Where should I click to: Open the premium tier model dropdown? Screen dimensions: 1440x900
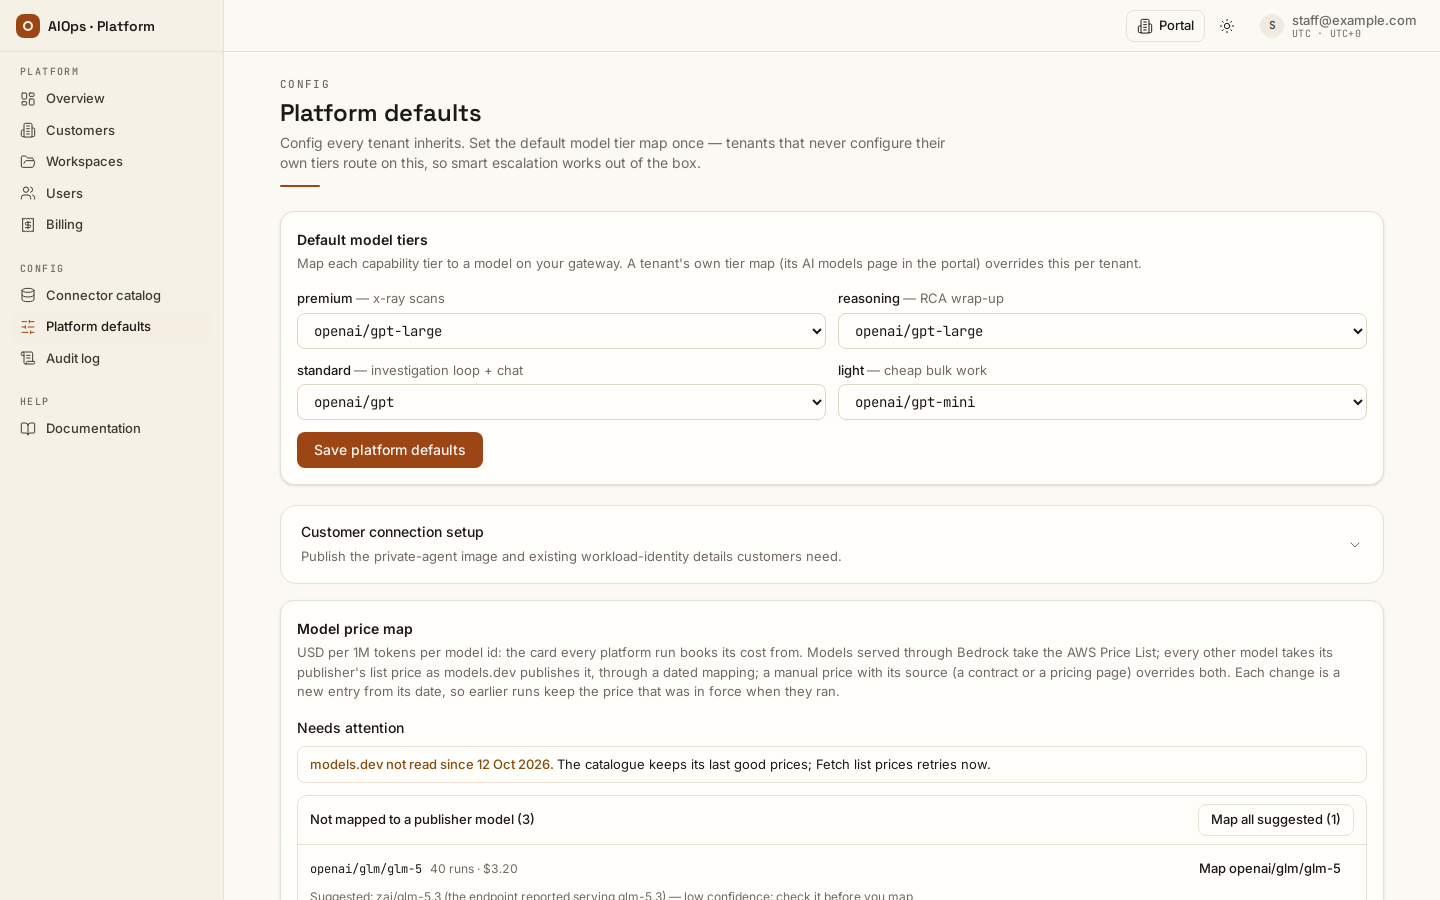(561, 331)
